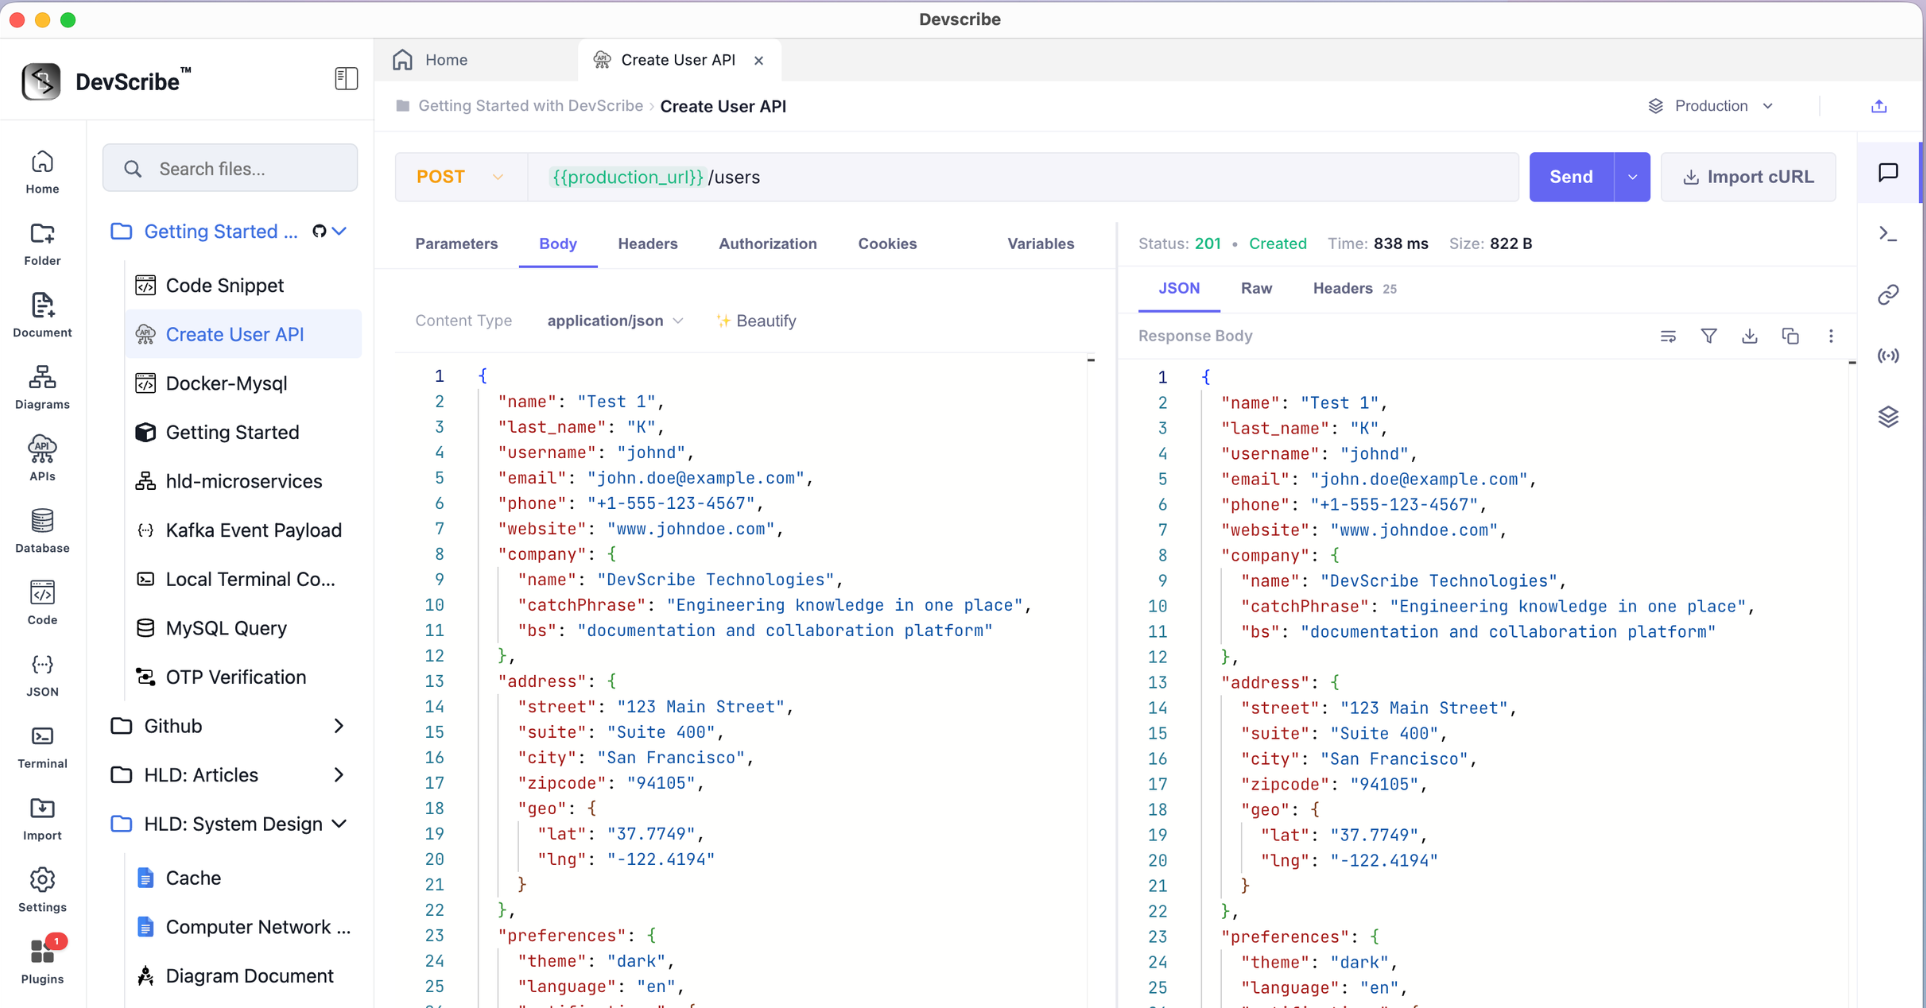Open Database section in sidebar

[42, 531]
